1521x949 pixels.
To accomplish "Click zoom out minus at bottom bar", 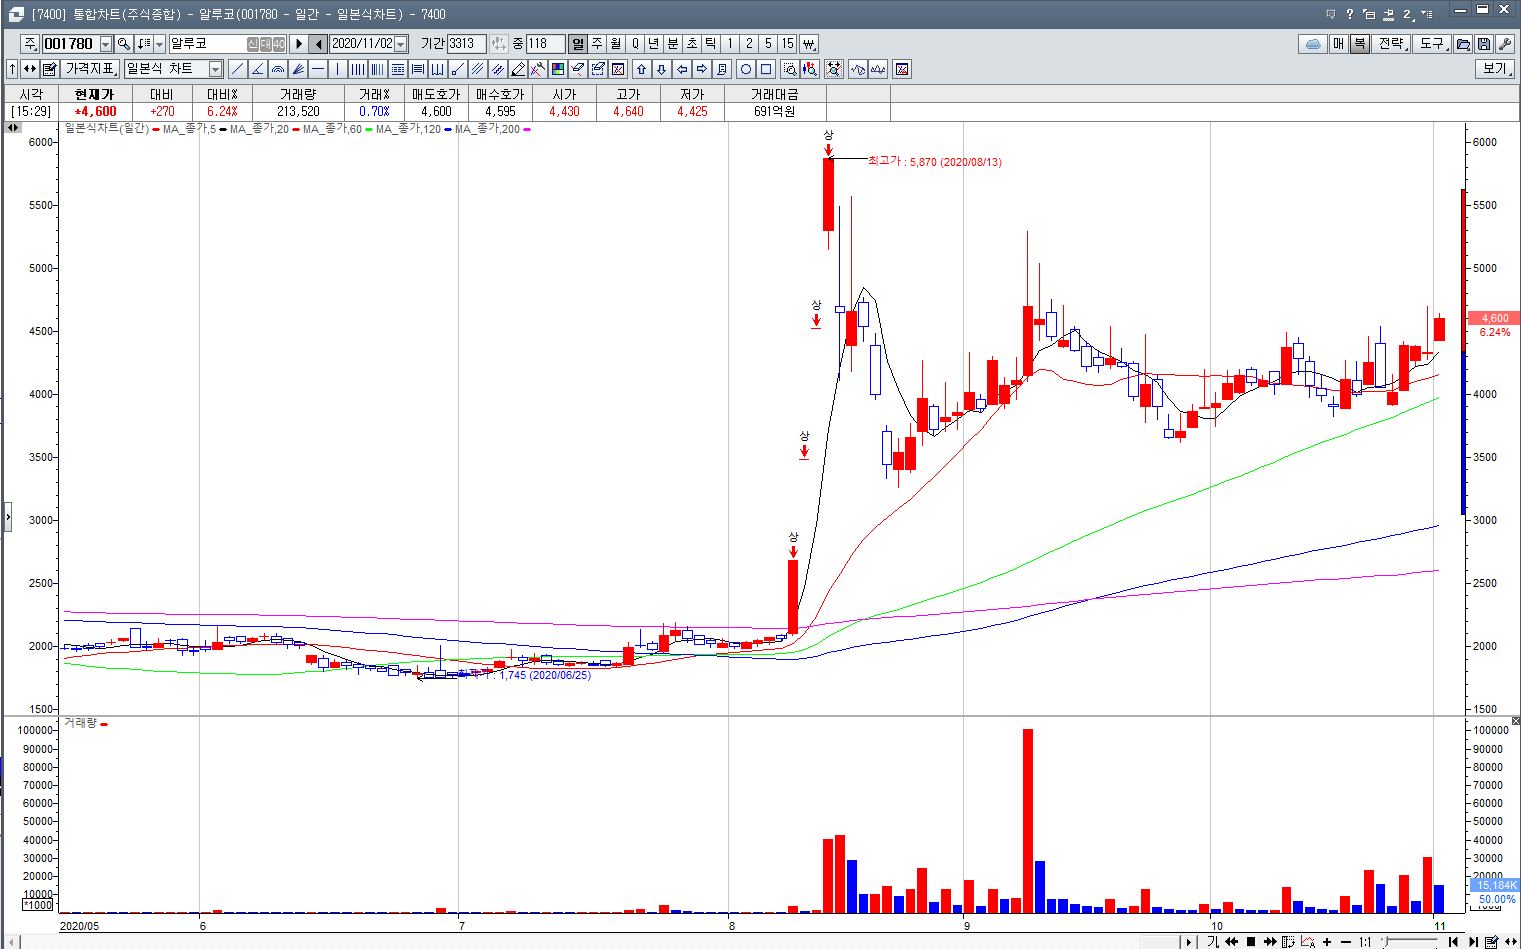I will click(x=1346, y=942).
